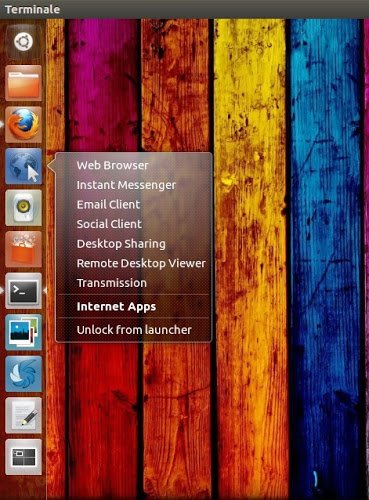Open Remote Desktop Viewer entry

pyautogui.click(x=141, y=263)
